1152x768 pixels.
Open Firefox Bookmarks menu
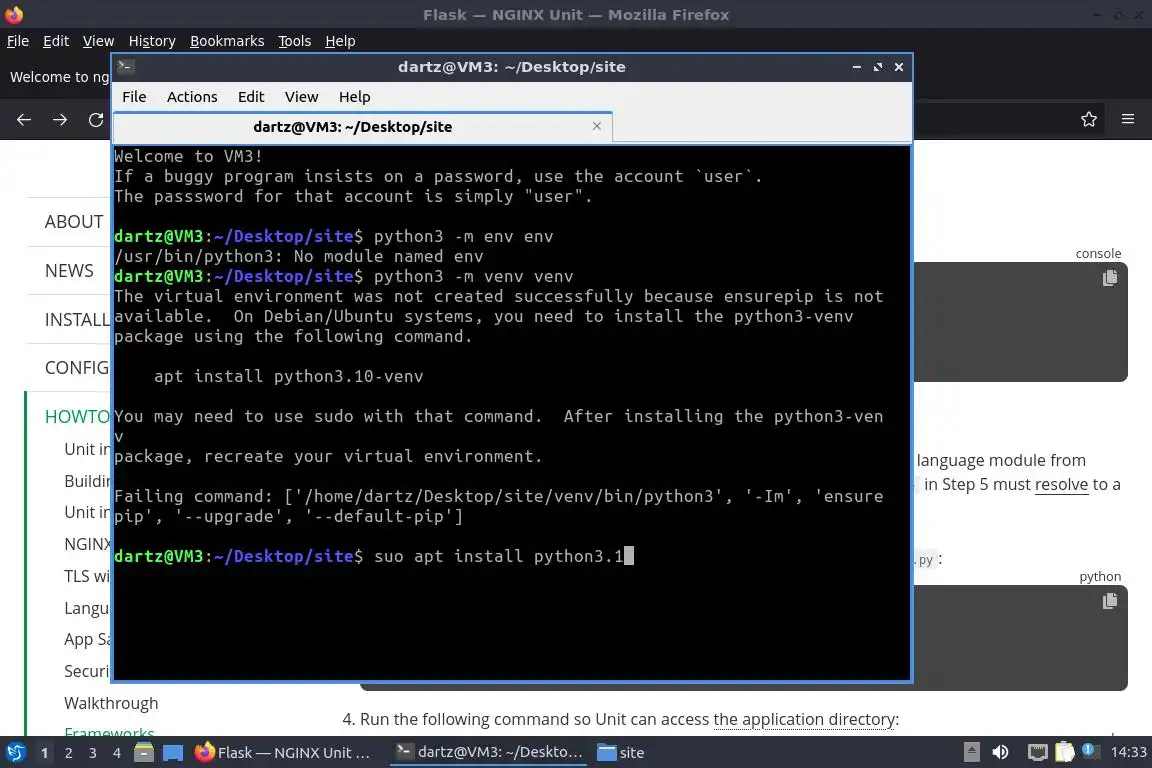click(227, 41)
